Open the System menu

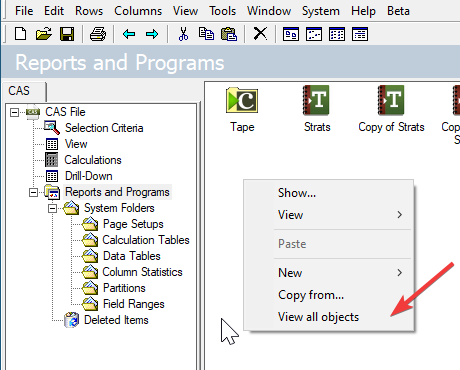(x=321, y=11)
